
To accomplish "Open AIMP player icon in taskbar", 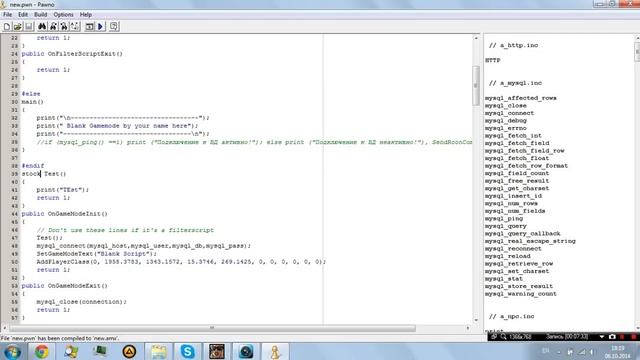I will pos(129,351).
